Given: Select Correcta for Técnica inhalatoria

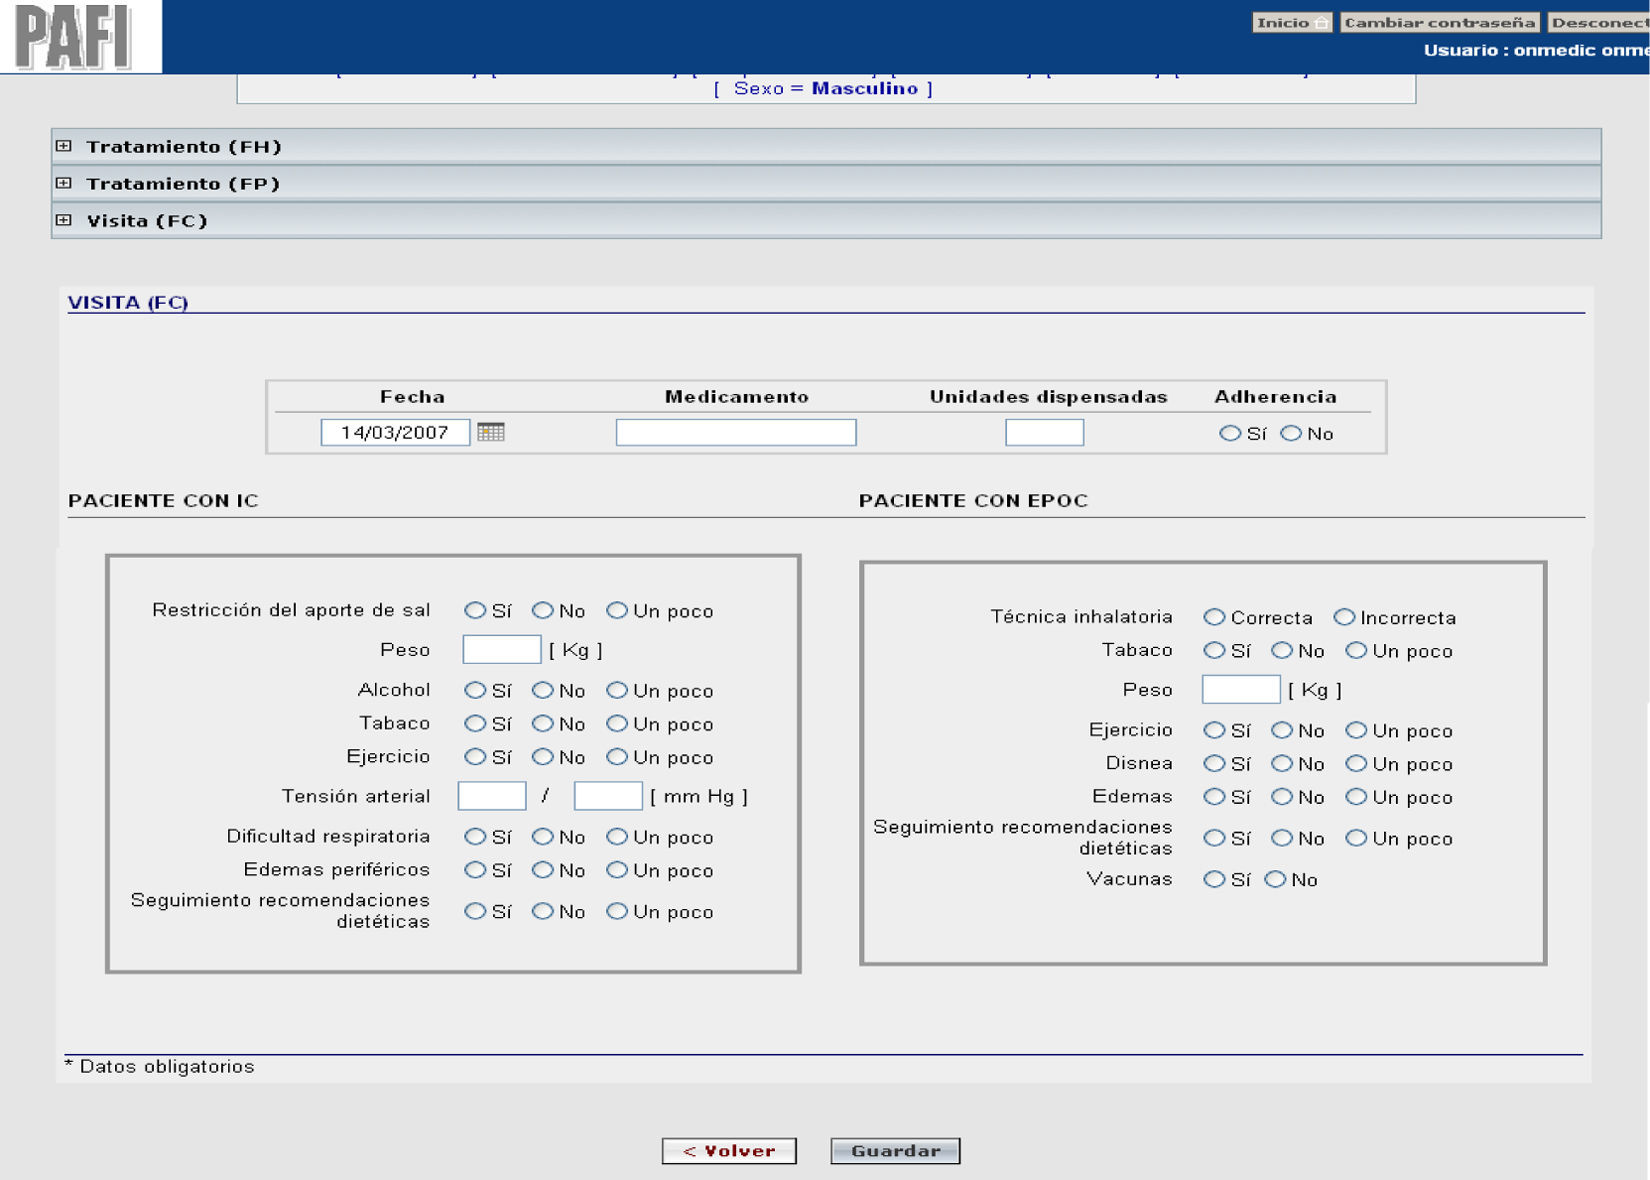Looking at the screenshot, I should (1214, 617).
